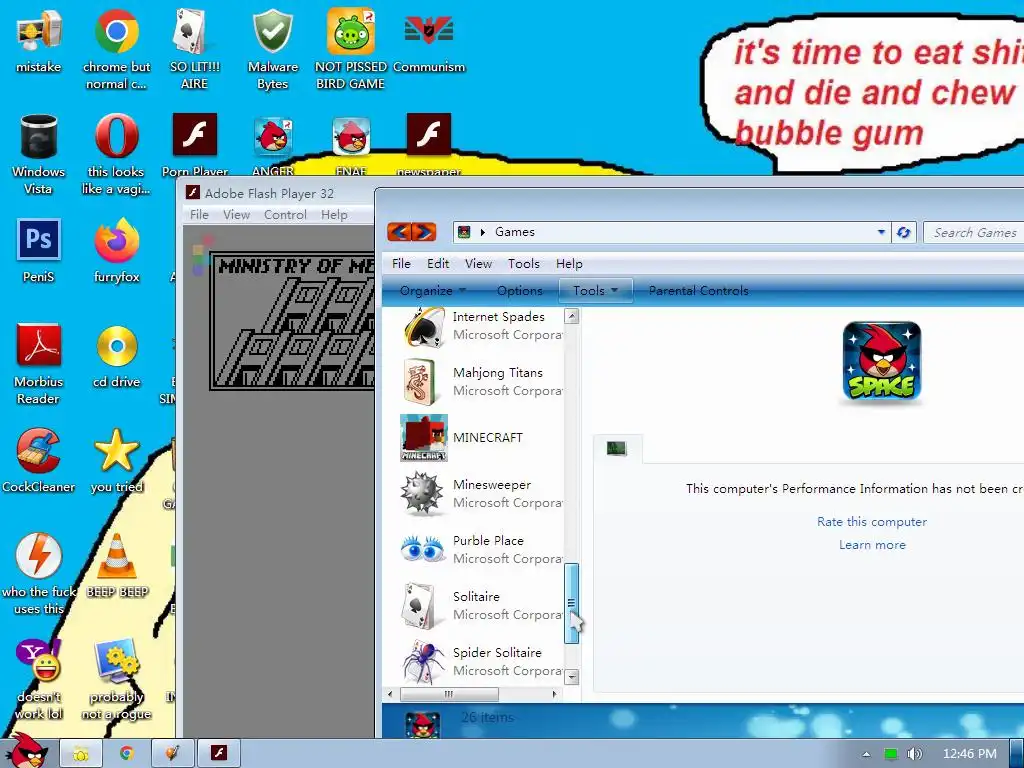
Task: Expand the Tools toolbar dropdown
Action: point(595,291)
